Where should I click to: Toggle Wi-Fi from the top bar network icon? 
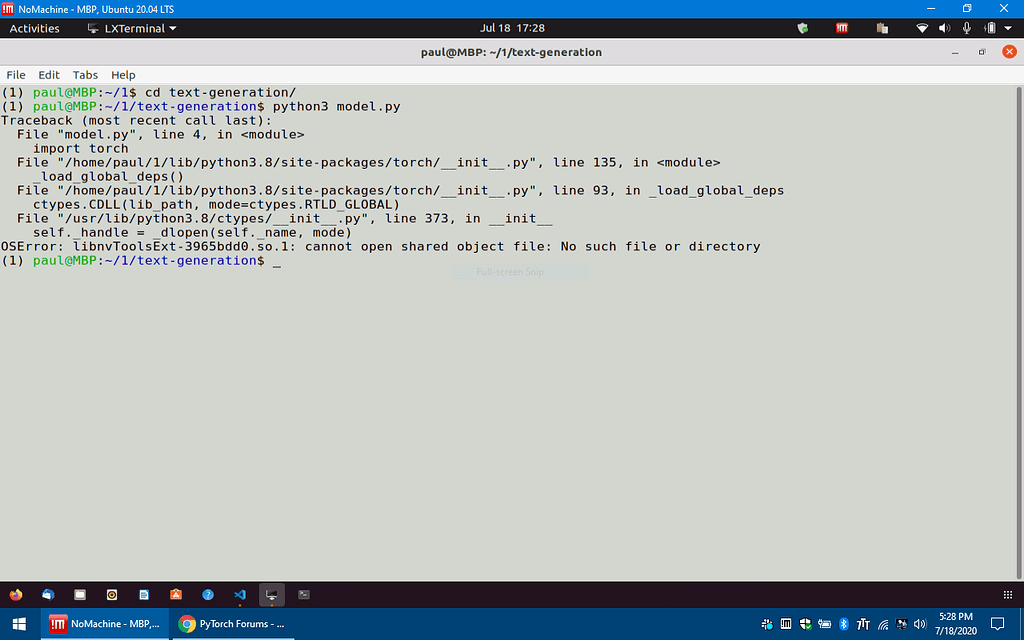pyautogui.click(x=922, y=28)
